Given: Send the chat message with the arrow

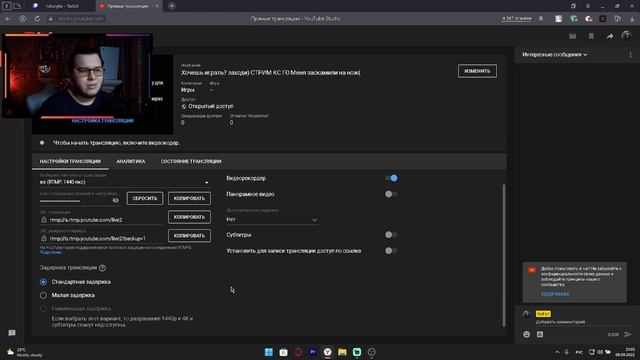Looking at the screenshot, I should coord(628,334).
